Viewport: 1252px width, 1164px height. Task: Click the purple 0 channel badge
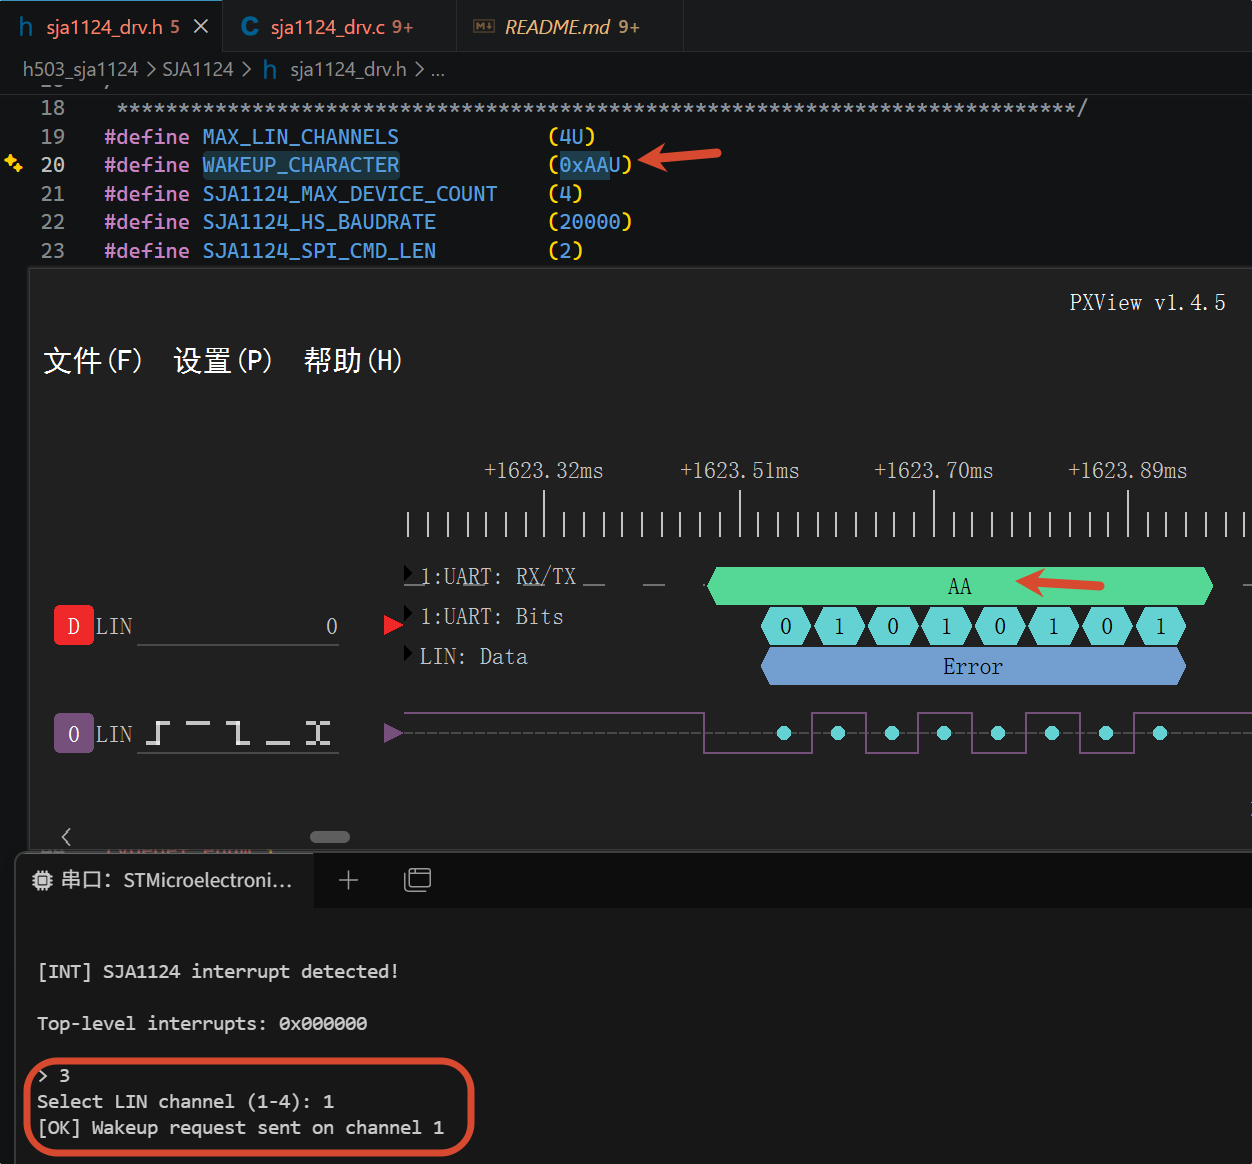pos(73,733)
